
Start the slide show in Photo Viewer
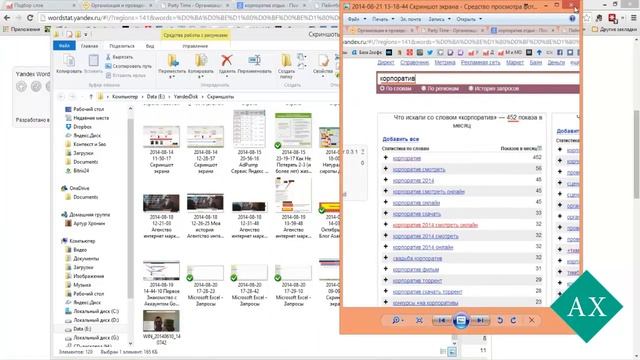tap(461, 320)
